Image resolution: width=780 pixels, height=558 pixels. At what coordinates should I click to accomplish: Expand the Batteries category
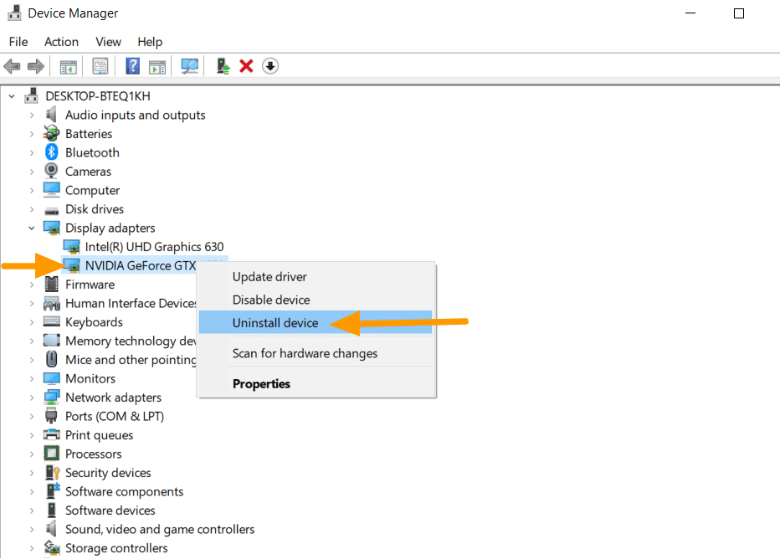click(31, 134)
